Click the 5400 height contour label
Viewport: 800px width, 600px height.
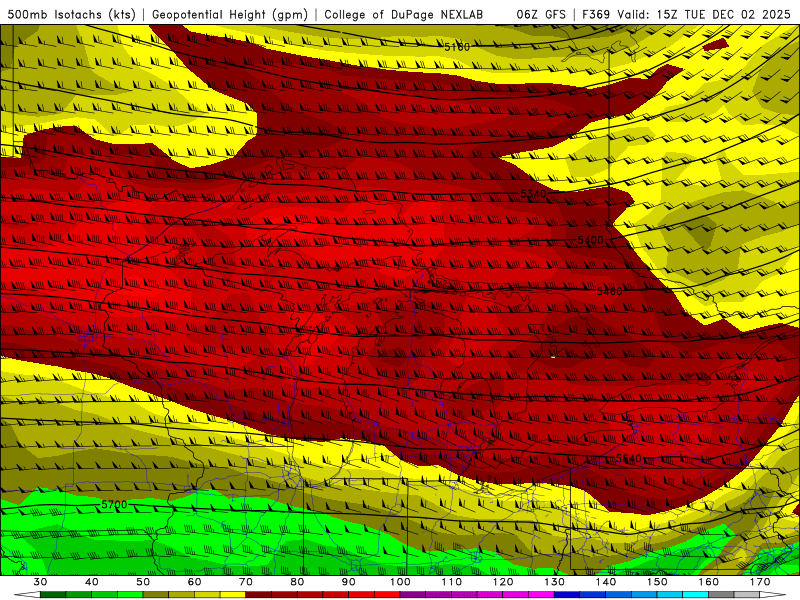click(590, 240)
